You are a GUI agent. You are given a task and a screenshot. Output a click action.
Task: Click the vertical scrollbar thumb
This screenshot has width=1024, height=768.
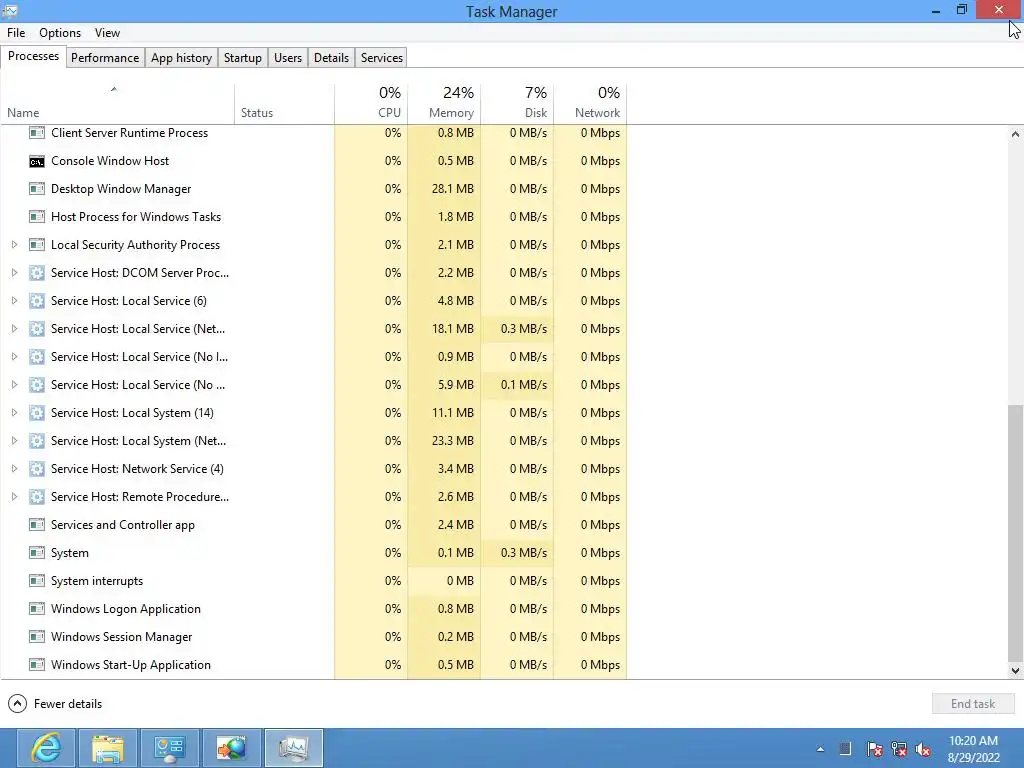1015,532
